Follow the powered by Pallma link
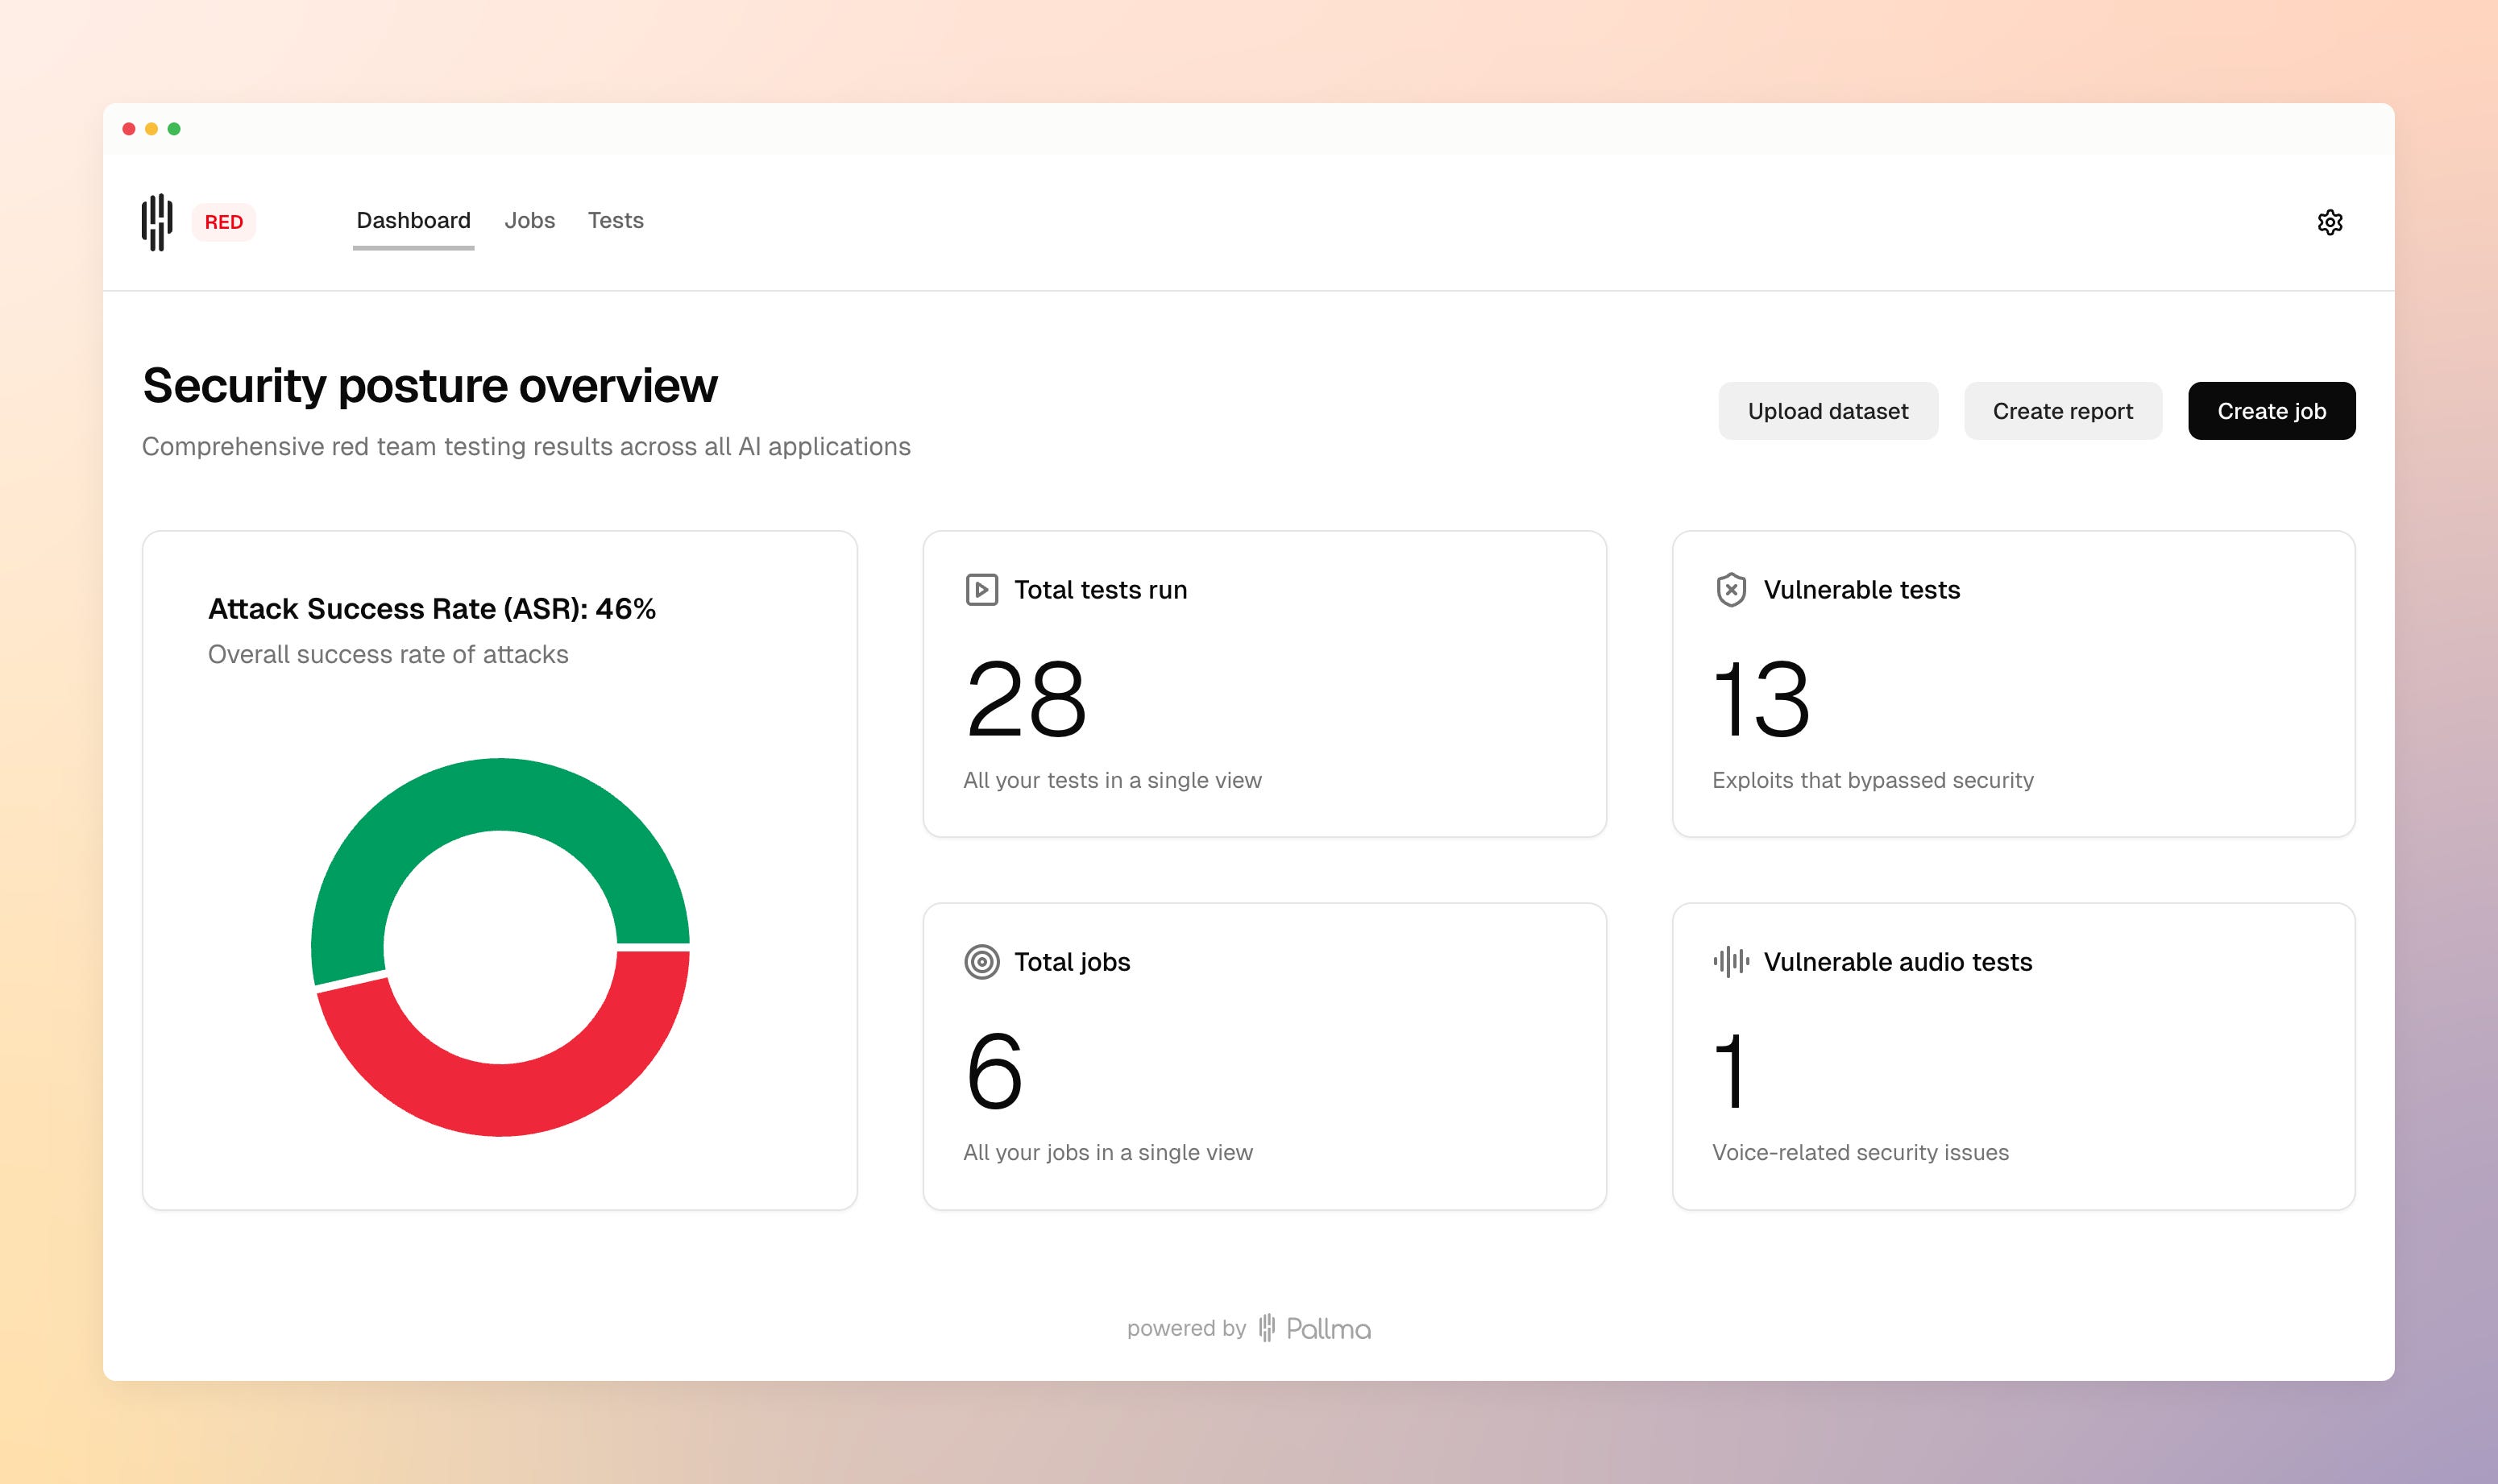The height and width of the screenshot is (1484, 2498). pos(1328,1328)
